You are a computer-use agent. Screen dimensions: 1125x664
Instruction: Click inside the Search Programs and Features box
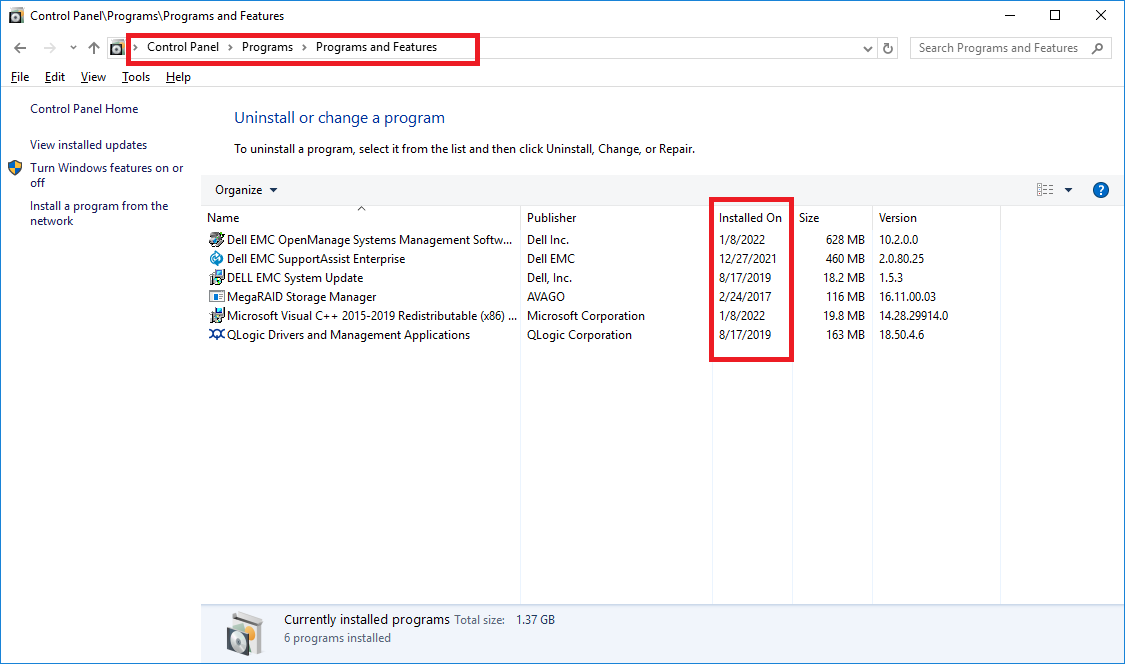click(1000, 47)
